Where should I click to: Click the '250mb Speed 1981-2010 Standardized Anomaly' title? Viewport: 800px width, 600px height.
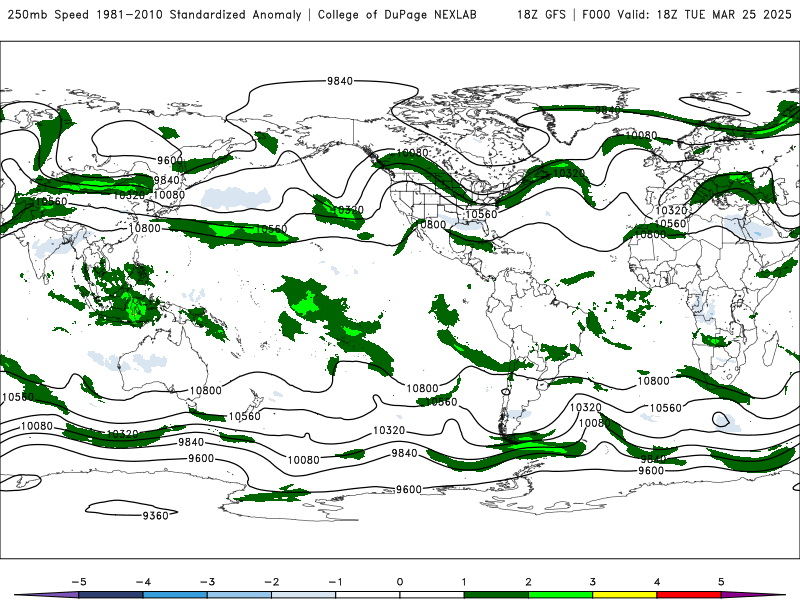coord(154,14)
